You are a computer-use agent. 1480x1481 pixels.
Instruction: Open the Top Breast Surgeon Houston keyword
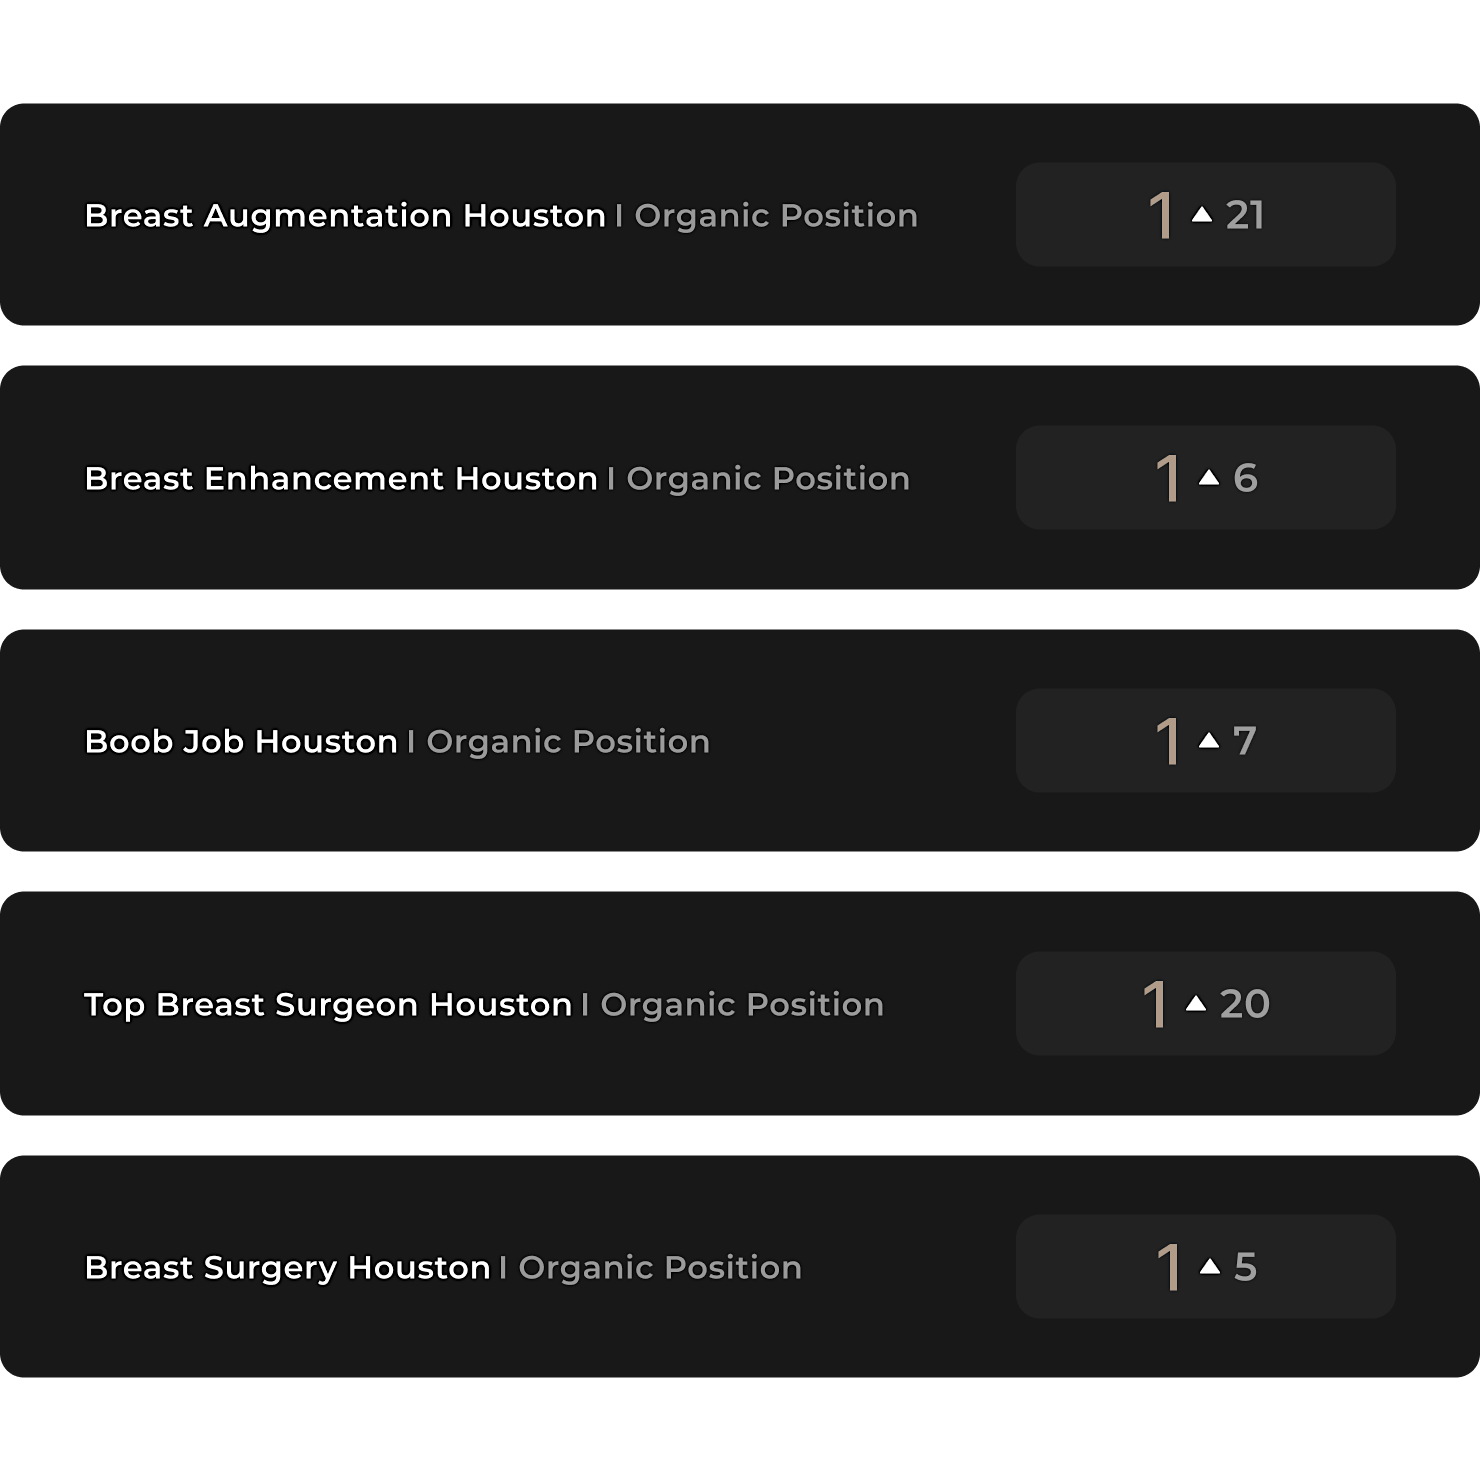pos(328,1004)
